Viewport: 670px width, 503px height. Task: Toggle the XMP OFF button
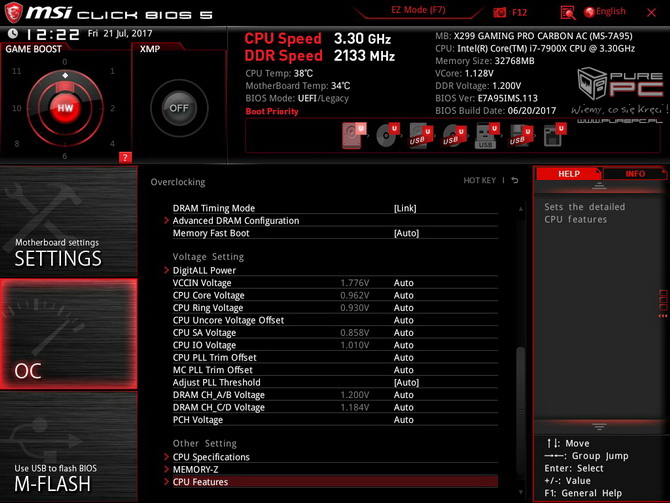[x=179, y=108]
